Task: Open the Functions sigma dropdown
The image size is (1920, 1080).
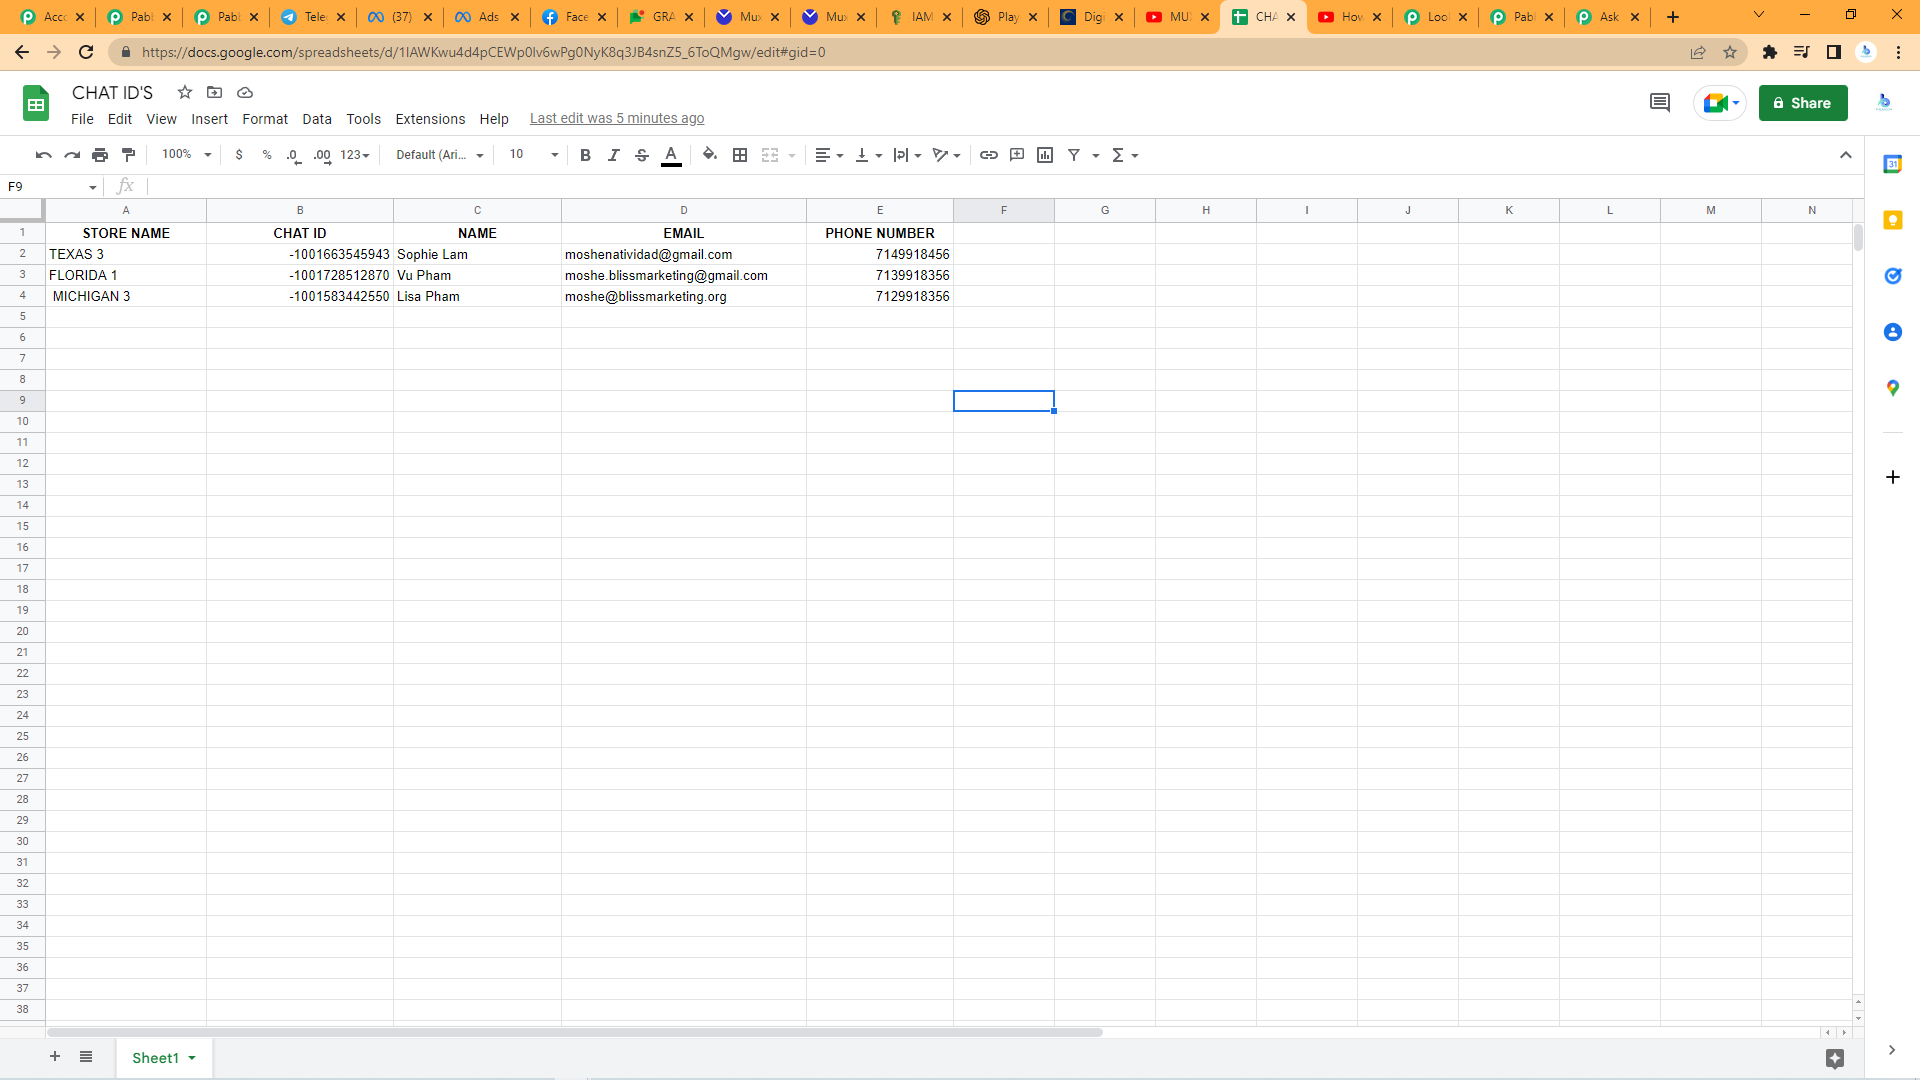Action: pos(1125,155)
